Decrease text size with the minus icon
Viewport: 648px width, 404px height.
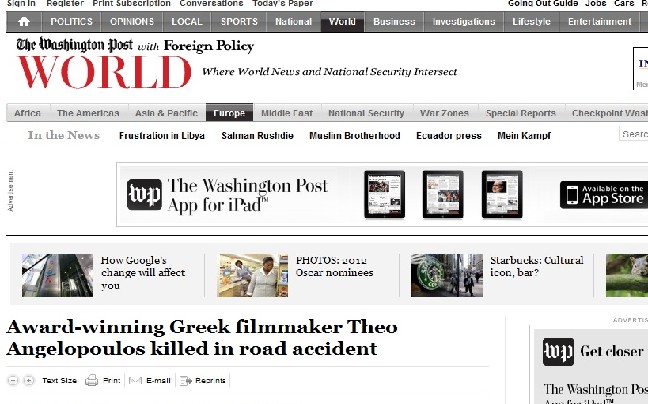point(13,380)
